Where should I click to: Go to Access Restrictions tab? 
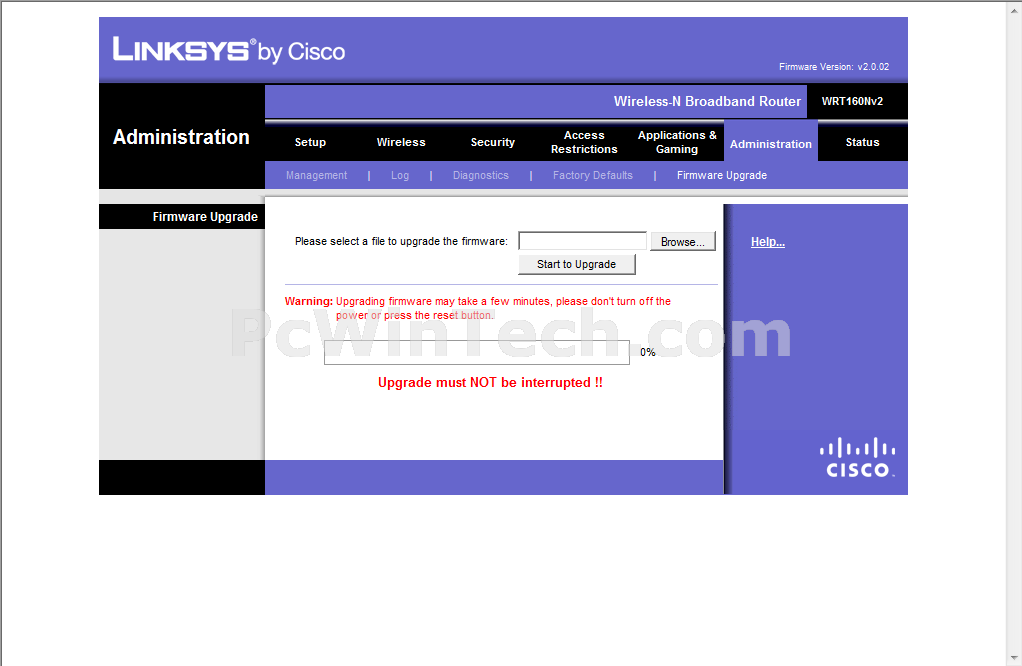pos(584,142)
